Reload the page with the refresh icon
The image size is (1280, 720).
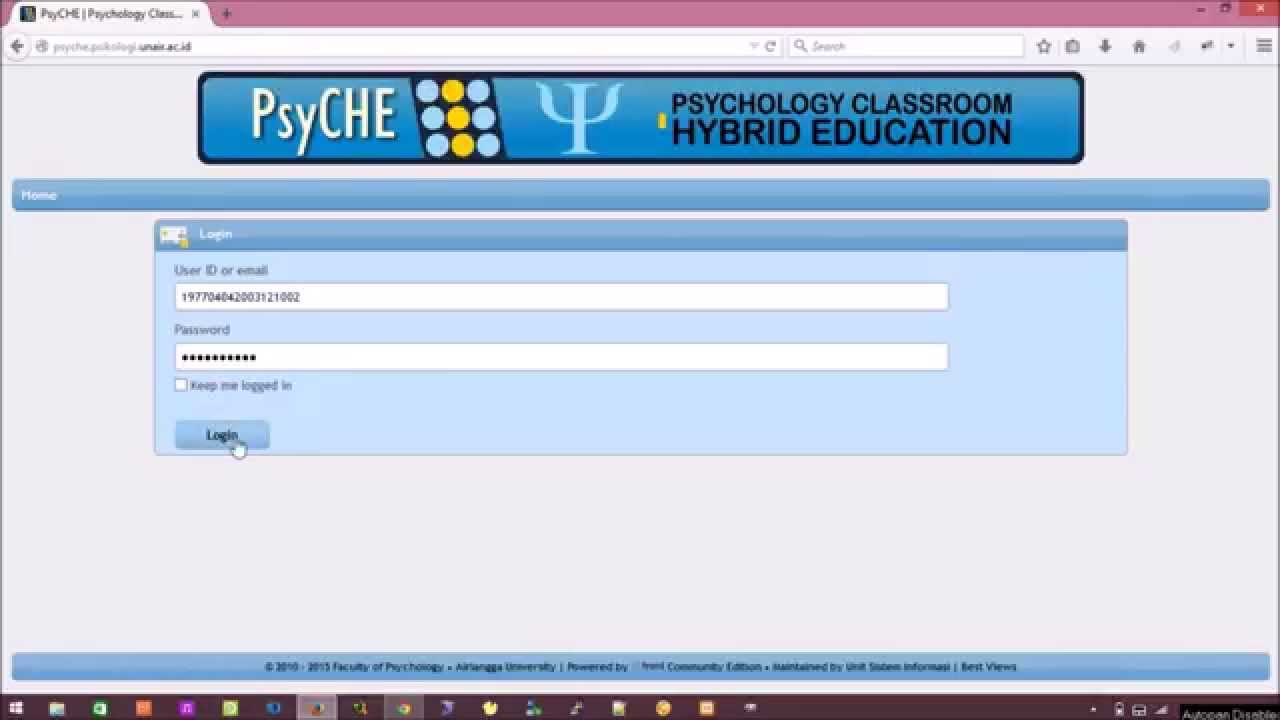(770, 46)
